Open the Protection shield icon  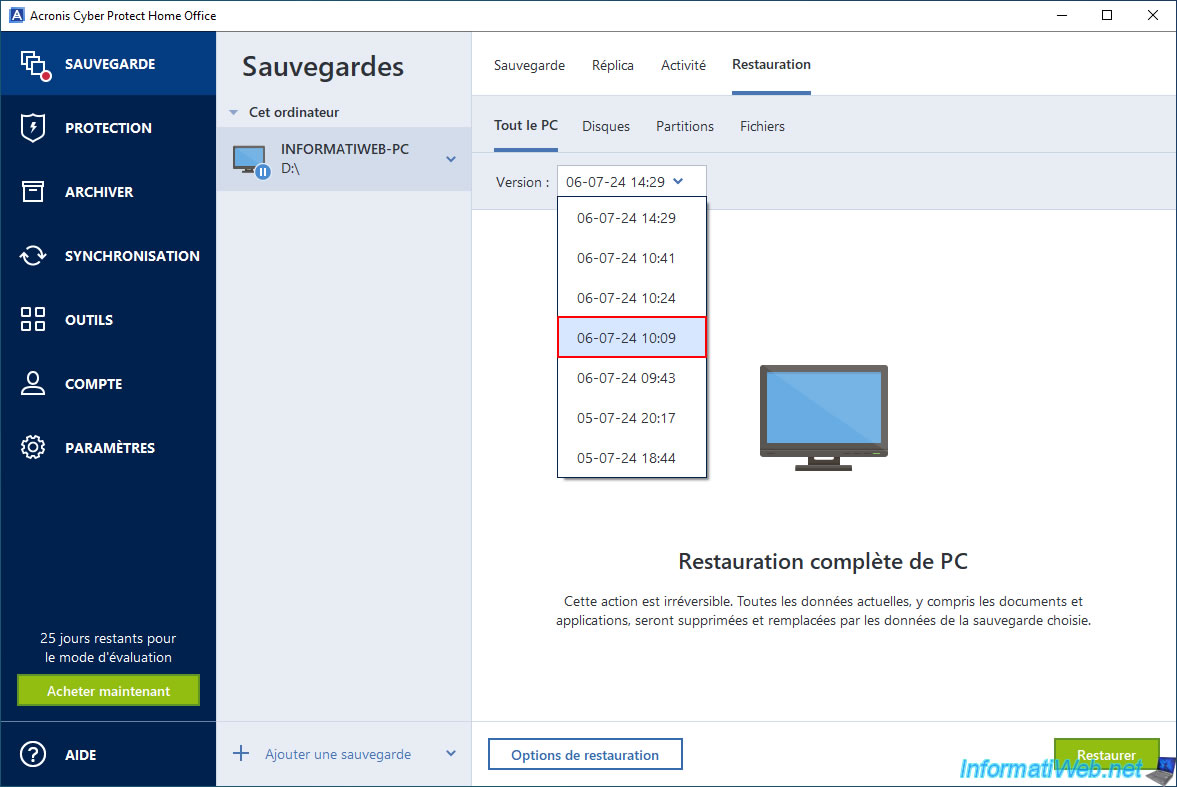(x=32, y=128)
